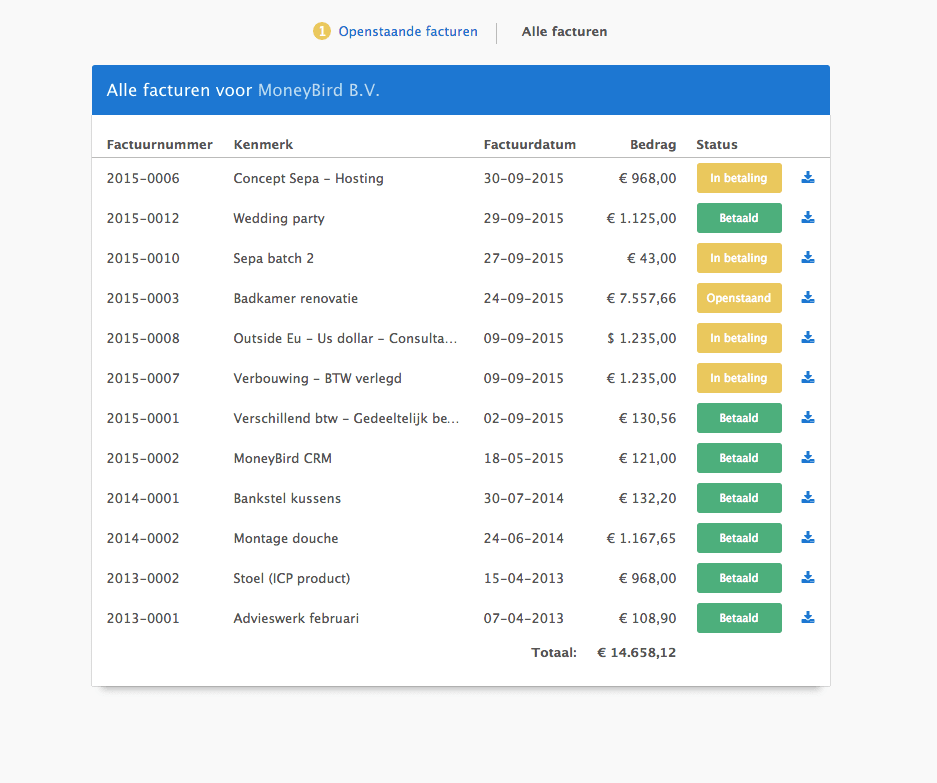This screenshot has height=783, width=937.
Task: Click the date 18-05-2015
Action: point(523,458)
